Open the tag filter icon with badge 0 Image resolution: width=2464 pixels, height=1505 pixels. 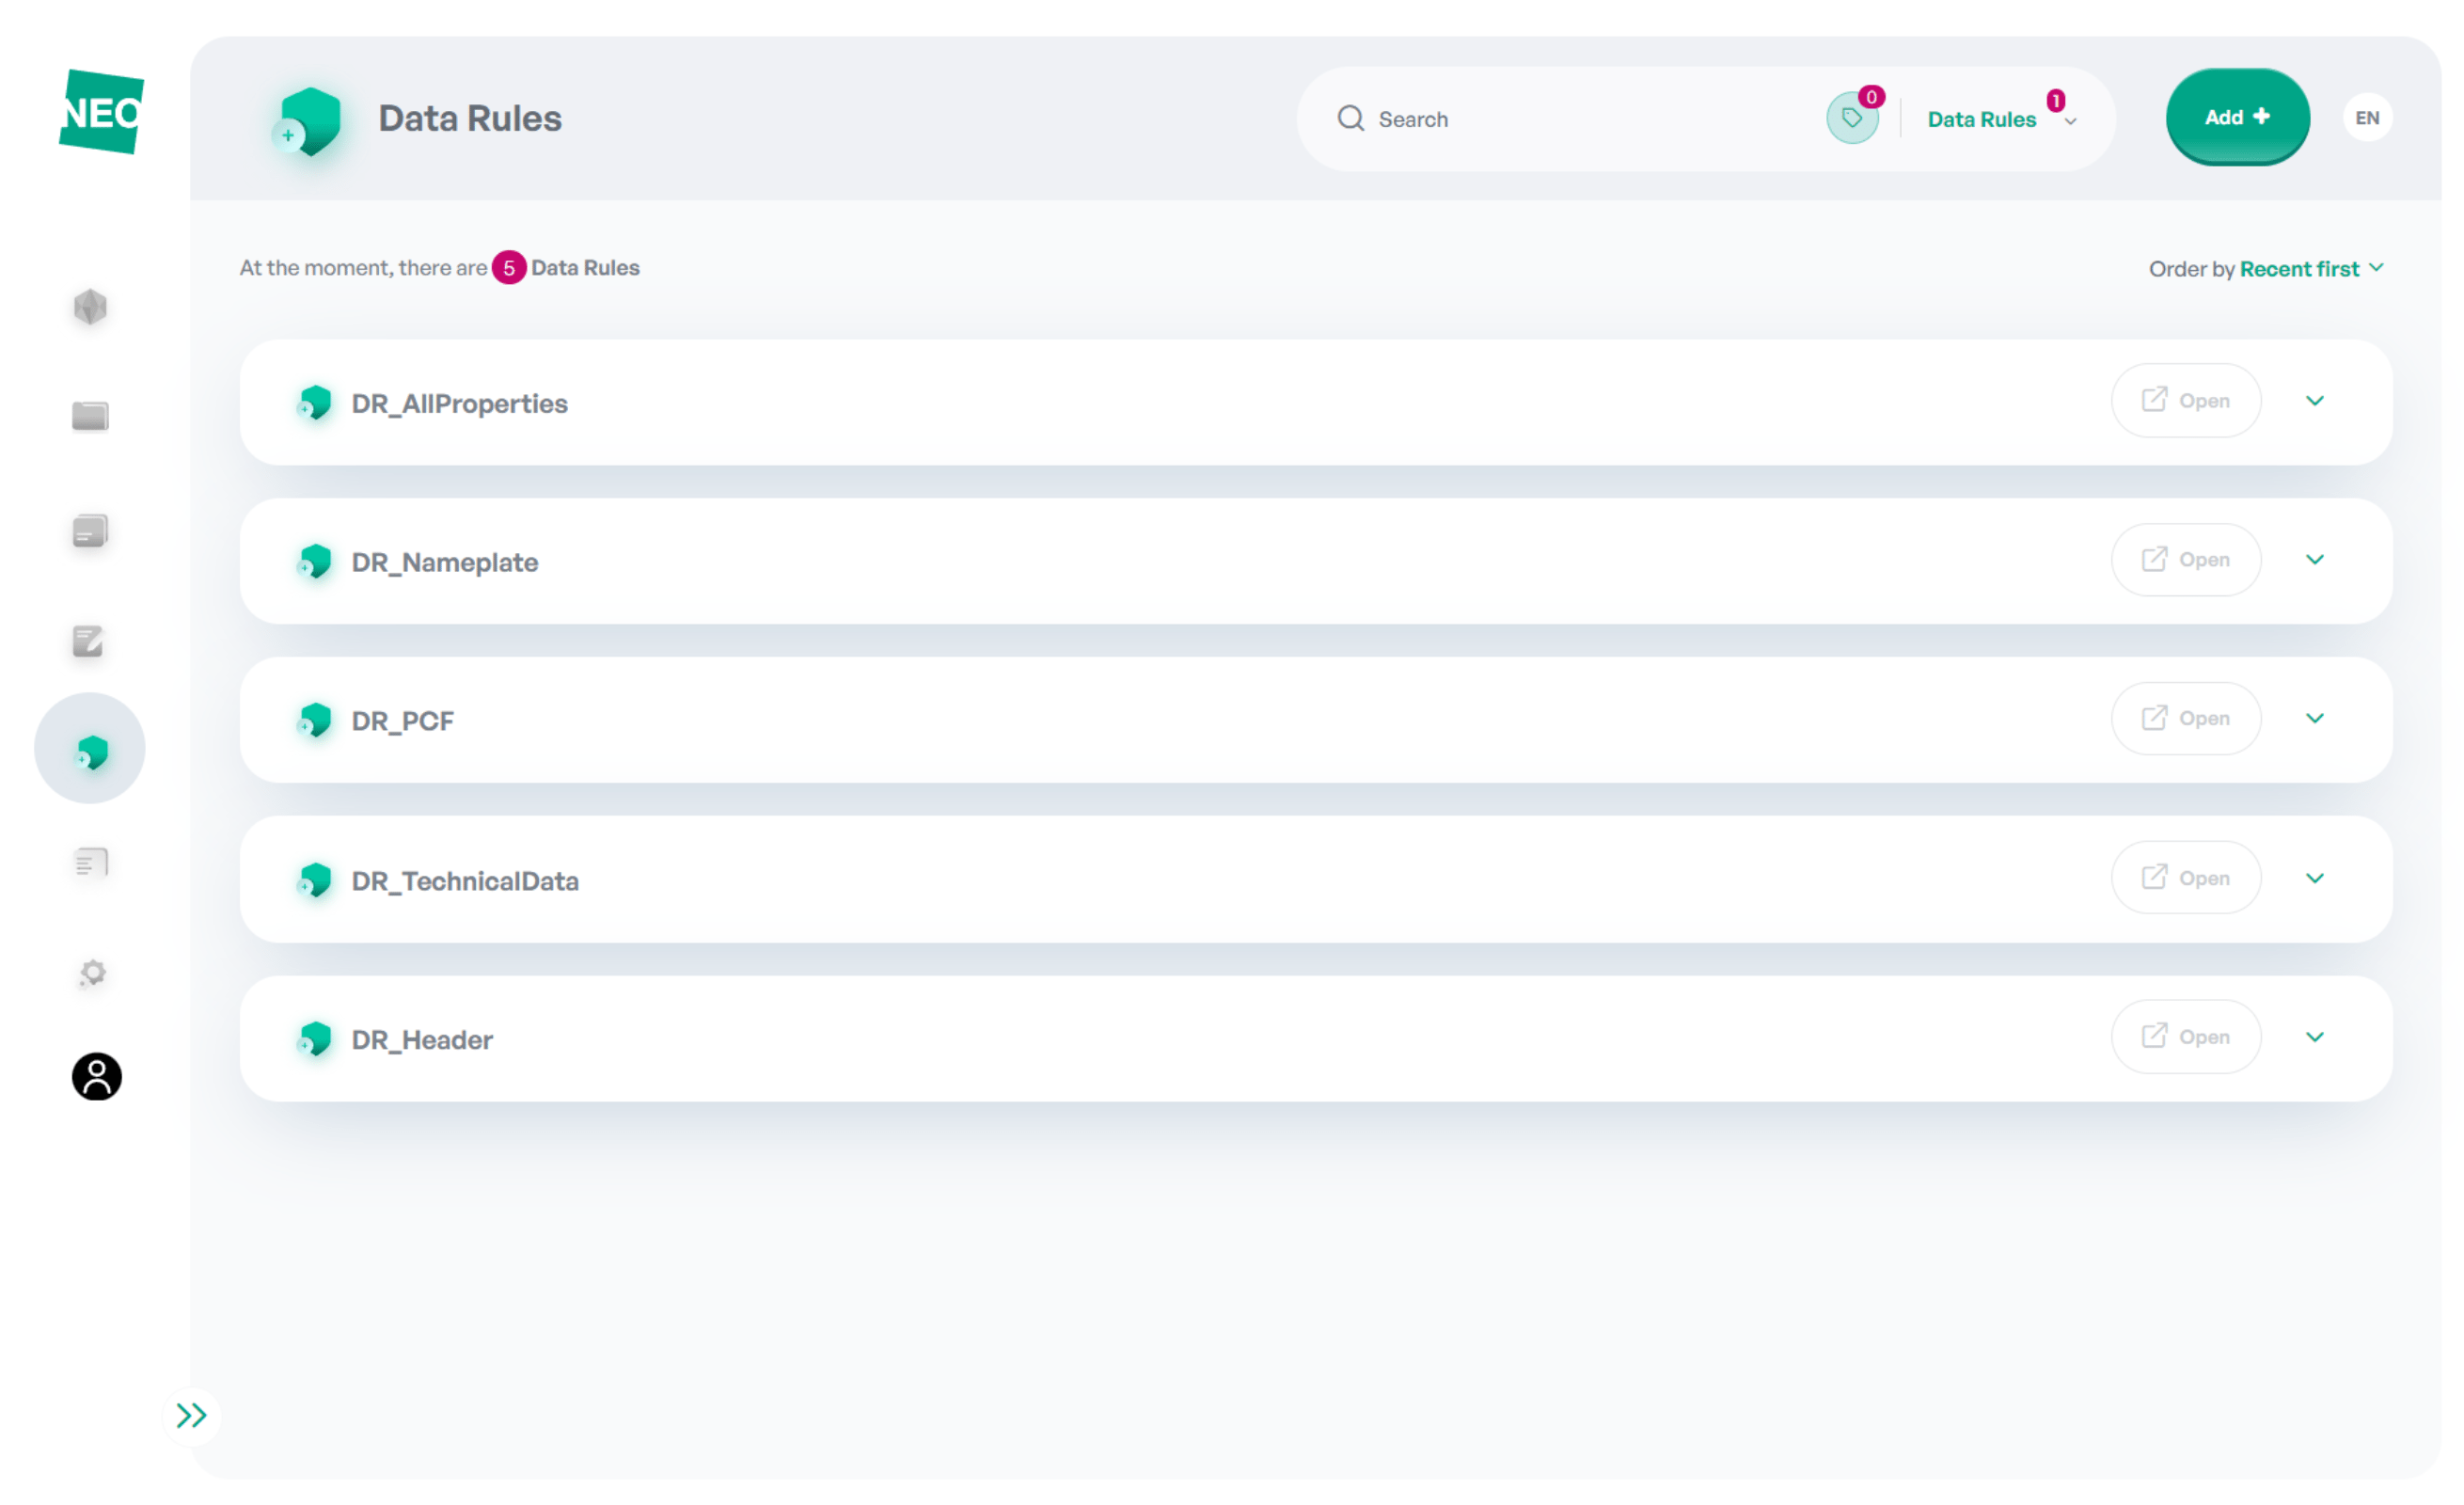pyautogui.click(x=1852, y=119)
